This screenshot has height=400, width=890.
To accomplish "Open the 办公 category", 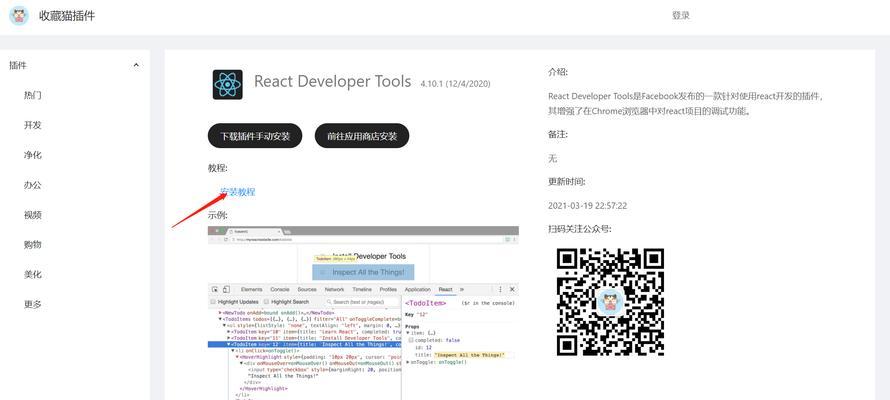I will click(x=32, y=185).
